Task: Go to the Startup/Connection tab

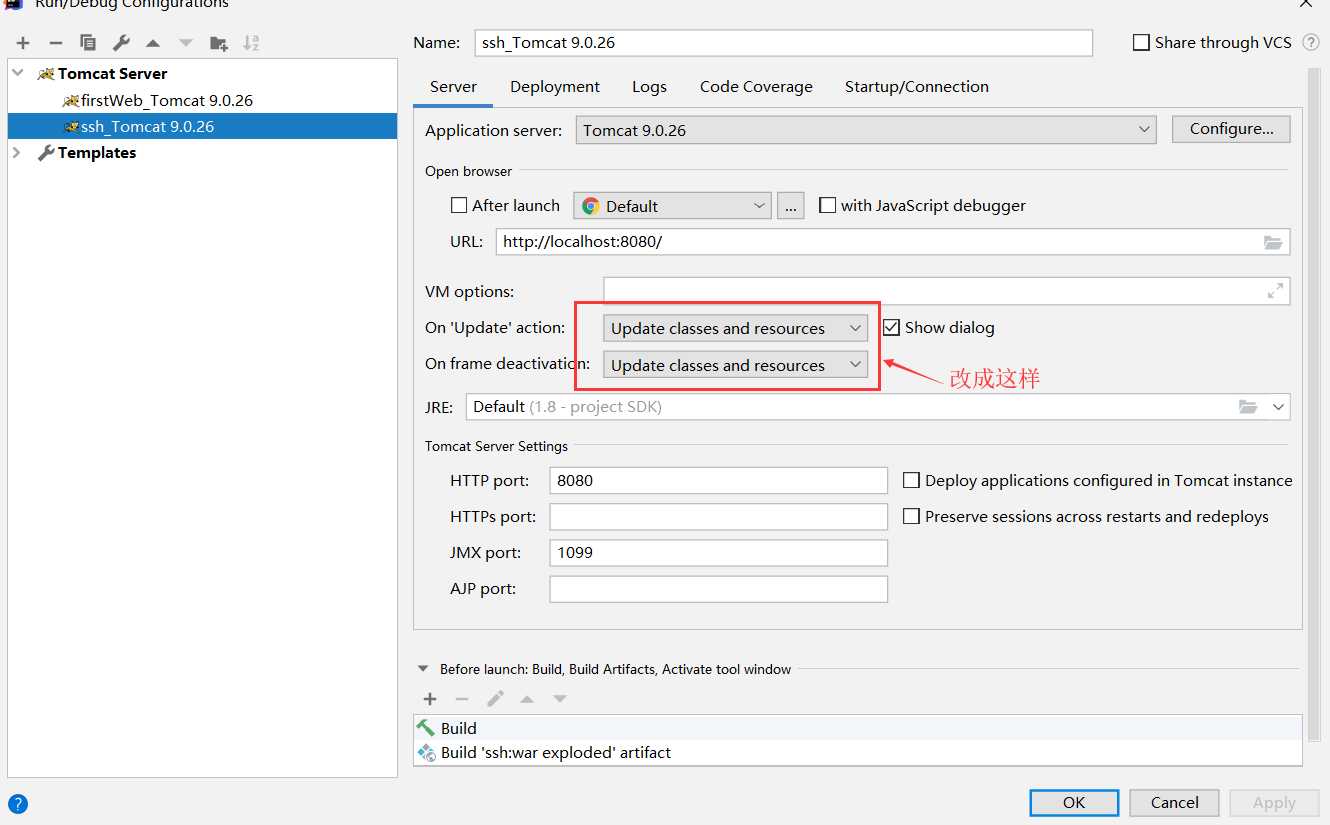Action: (x=916, y=87)
